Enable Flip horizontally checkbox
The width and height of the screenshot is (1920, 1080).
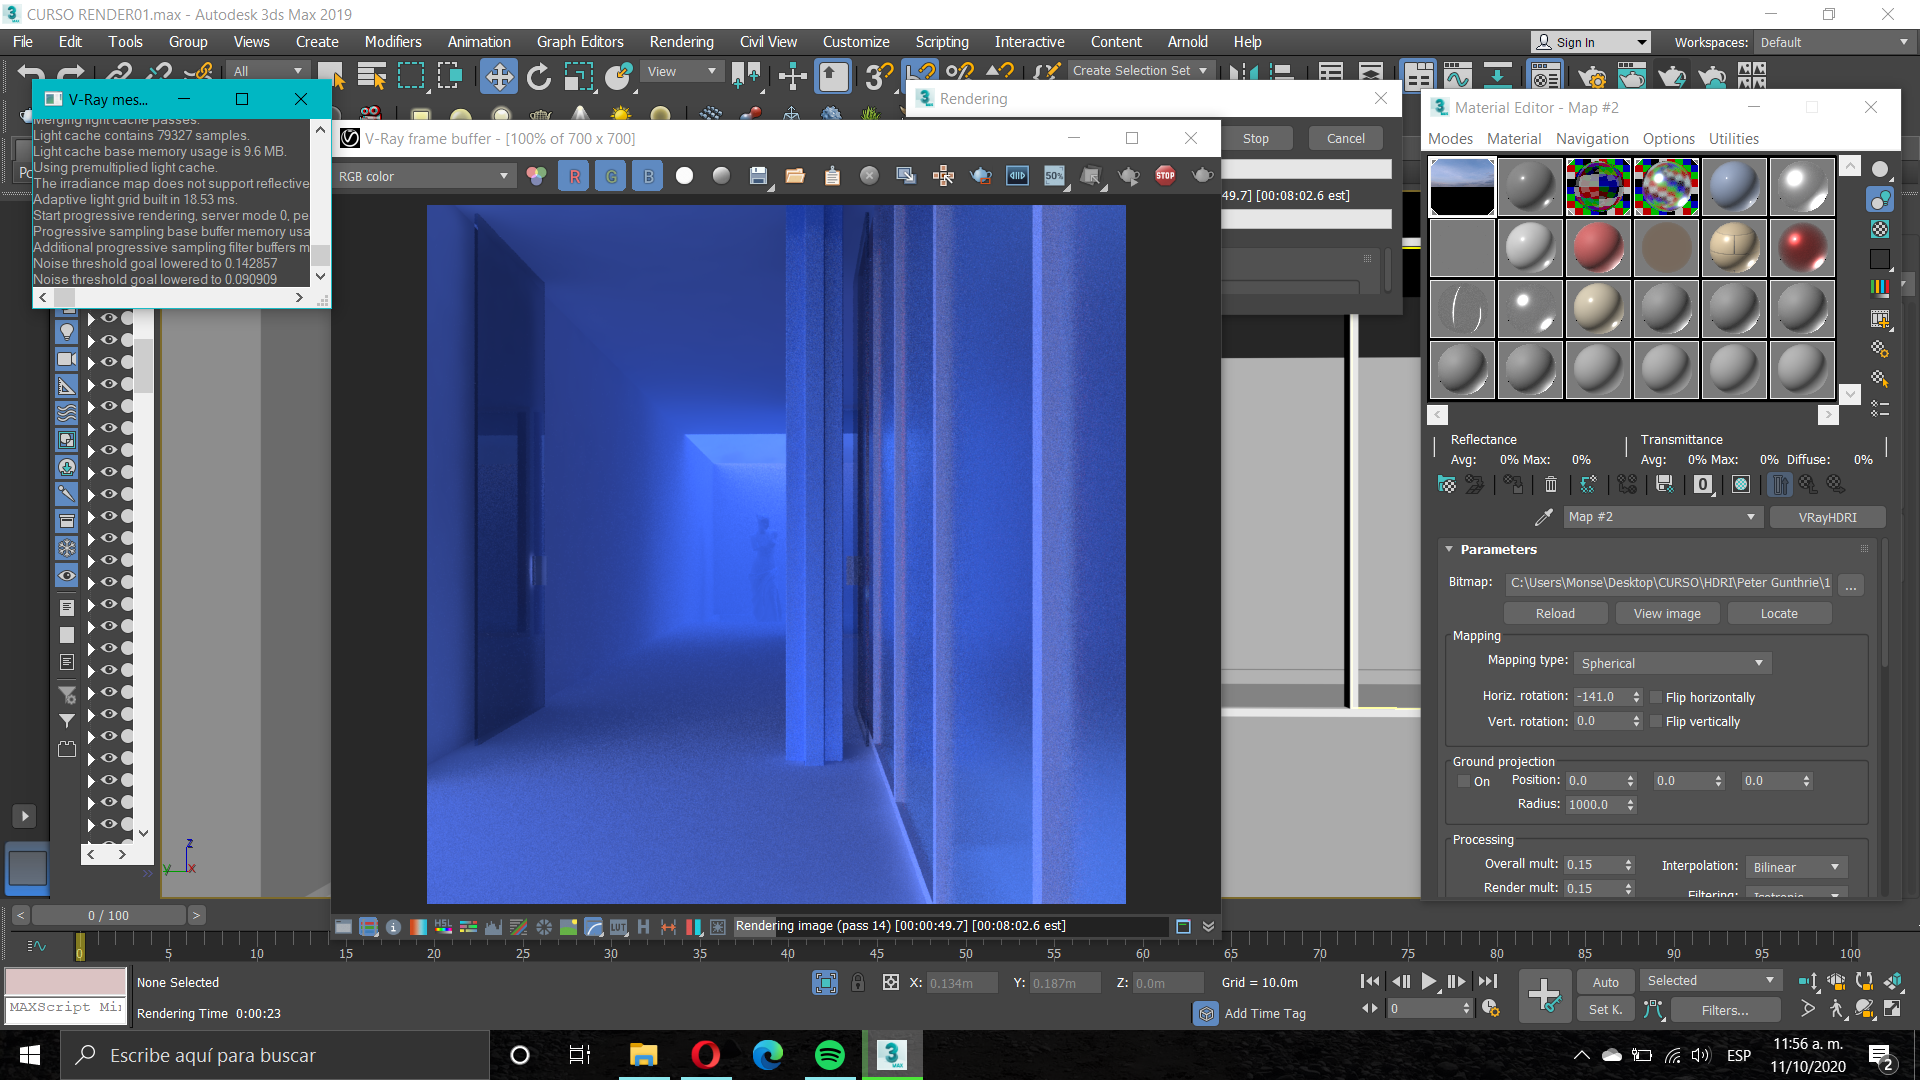(x=1656, y=698)
